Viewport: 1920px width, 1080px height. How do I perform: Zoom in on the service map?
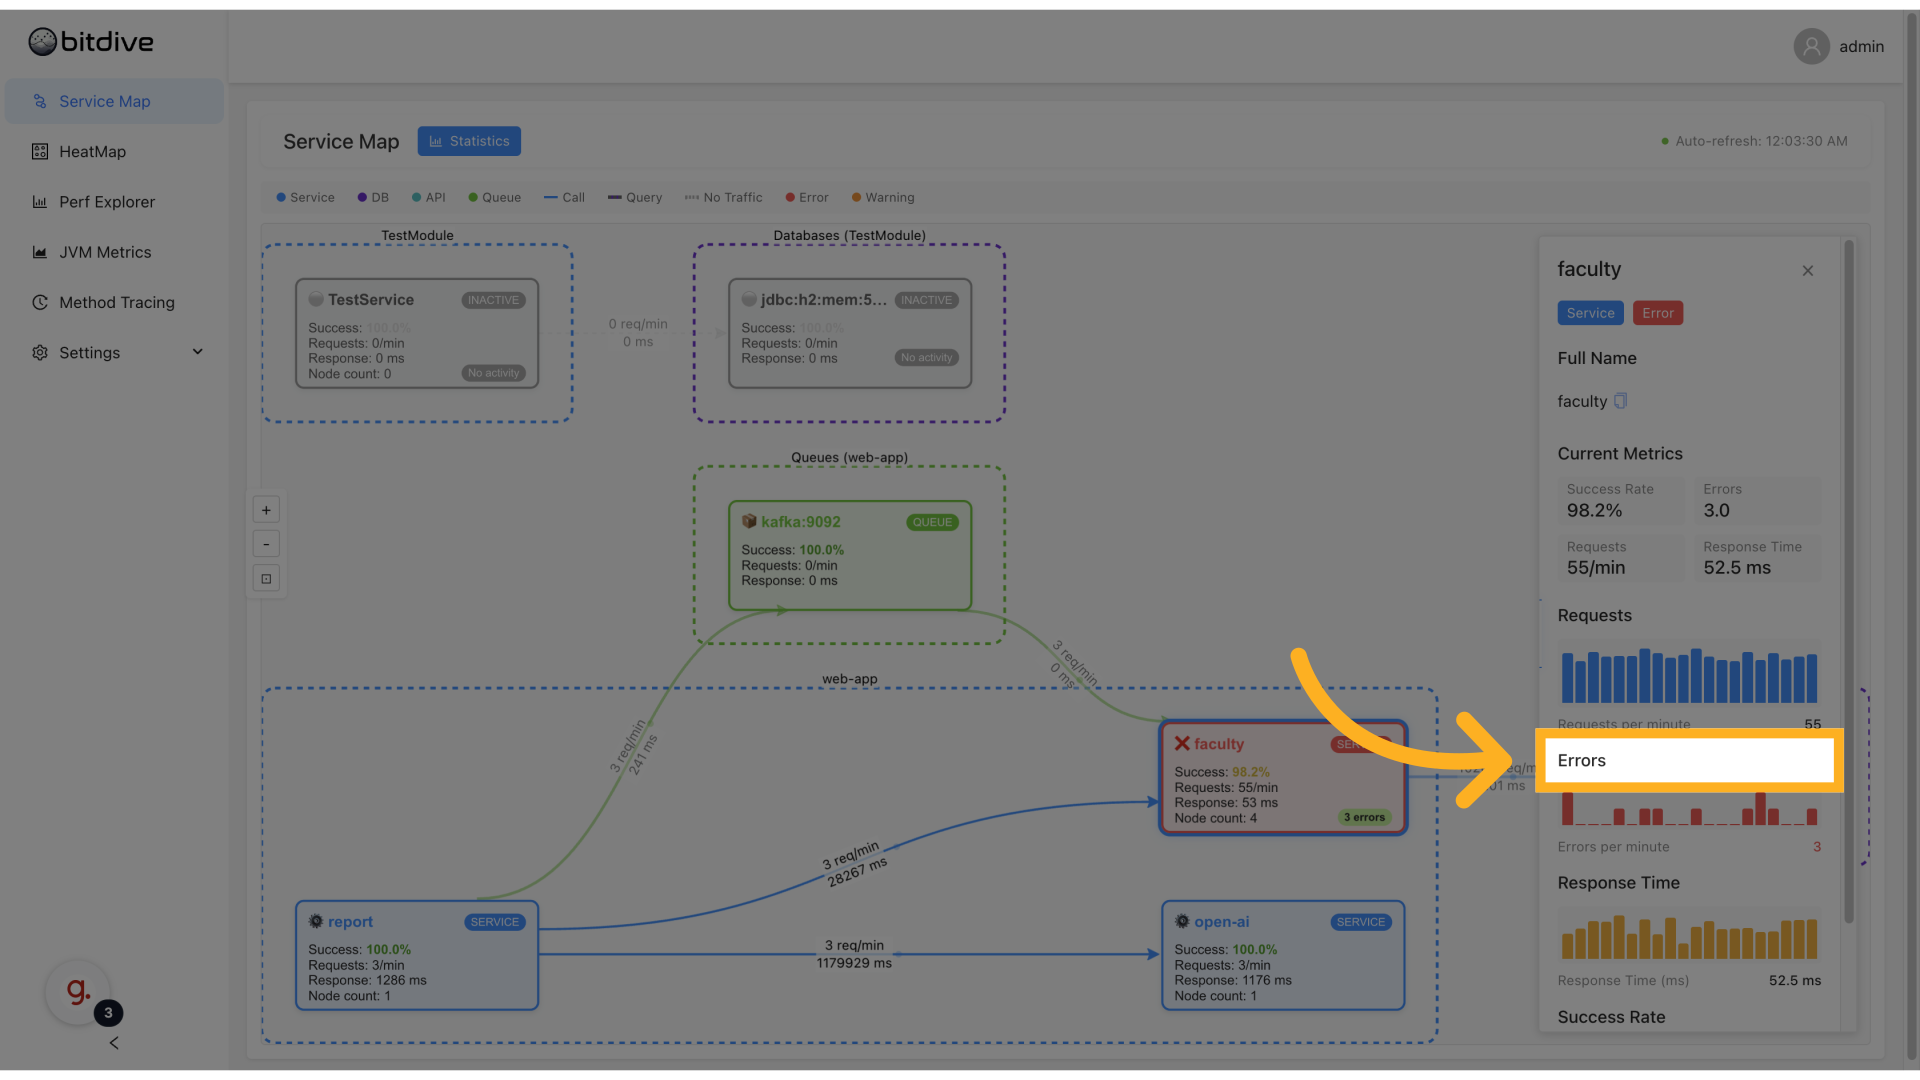[266, 510]
